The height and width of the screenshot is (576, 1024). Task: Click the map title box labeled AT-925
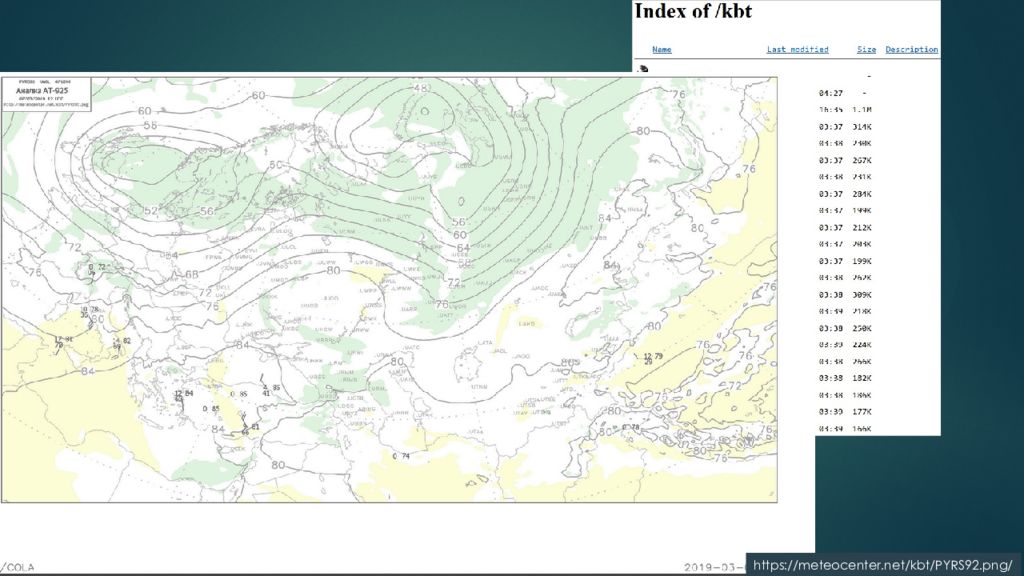point(46,93)
